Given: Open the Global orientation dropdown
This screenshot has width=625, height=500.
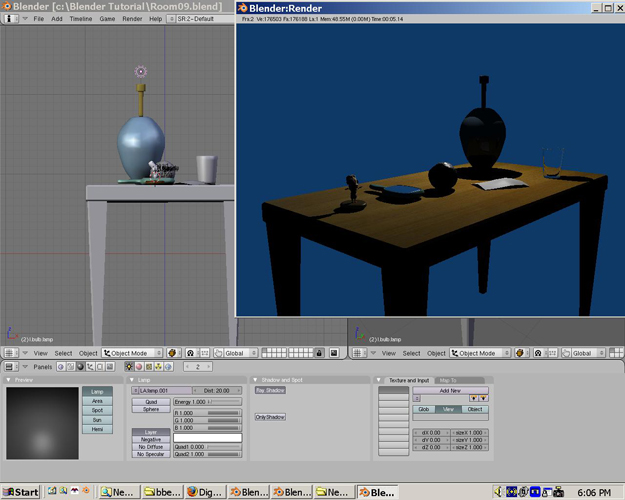Looking at the screenshot, I should pyautogui.click(x=238, y=353).
